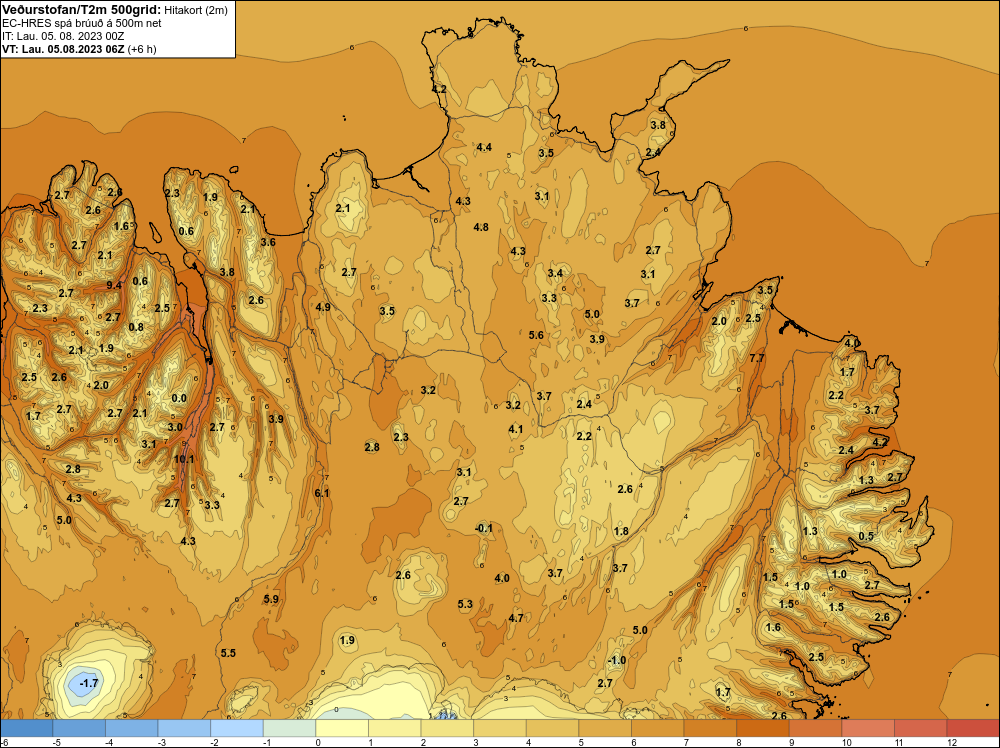Pick the legend swatch between -6 and -5
Viewport: 1000px width, 748px height.
click(x=26, y=728)
